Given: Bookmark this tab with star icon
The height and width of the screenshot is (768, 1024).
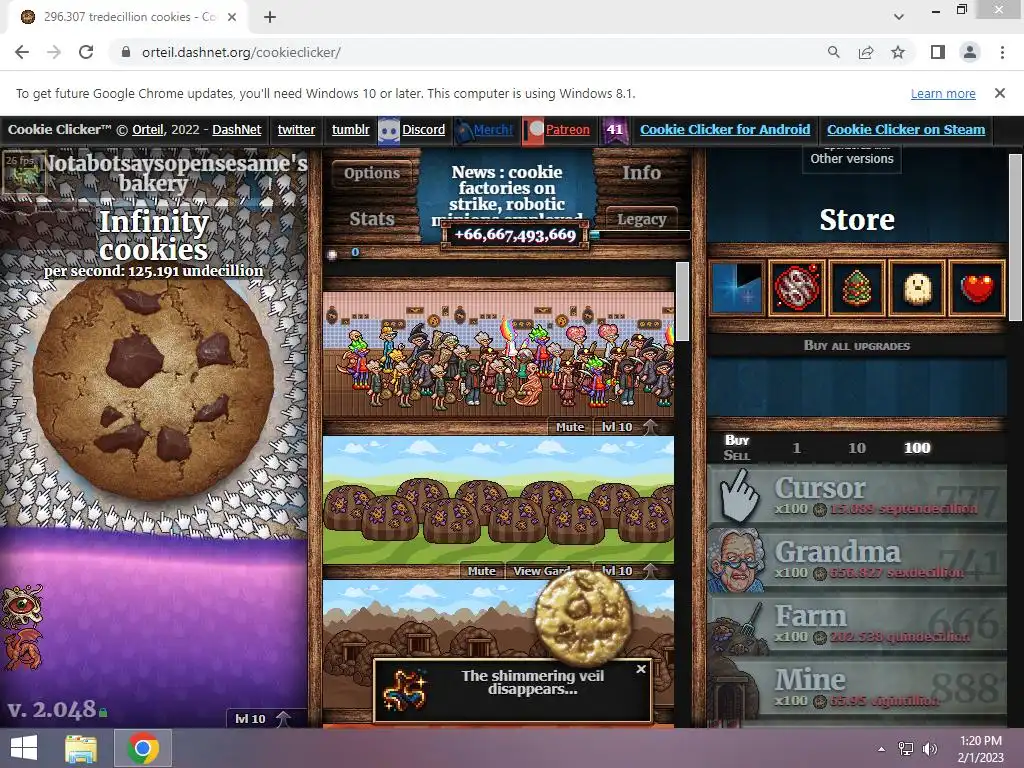Looking at the screenshot, I should (898, 52).
